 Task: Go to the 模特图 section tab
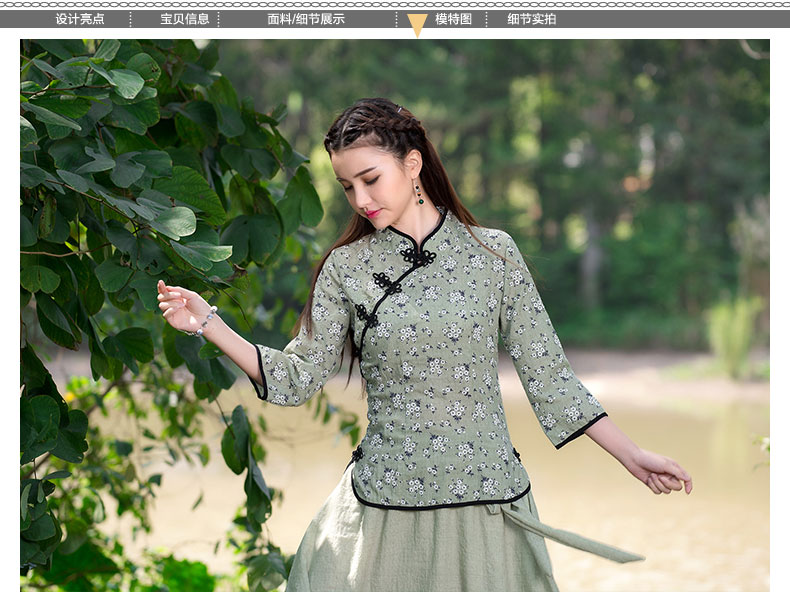point(453,19)
